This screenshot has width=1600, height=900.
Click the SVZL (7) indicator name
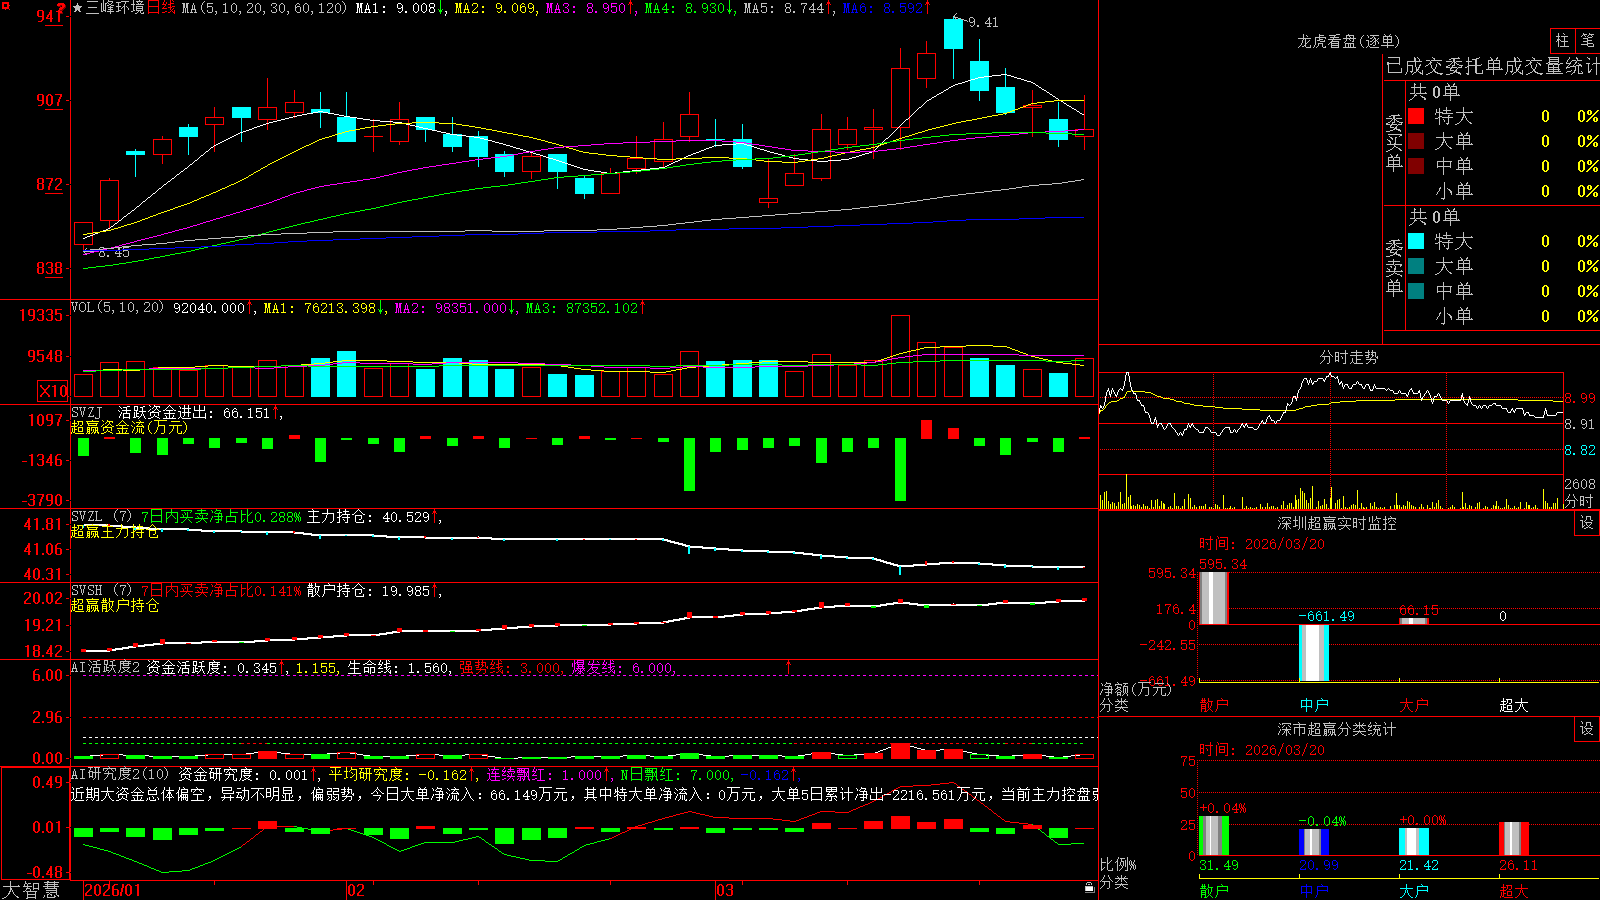click(101, 517)
